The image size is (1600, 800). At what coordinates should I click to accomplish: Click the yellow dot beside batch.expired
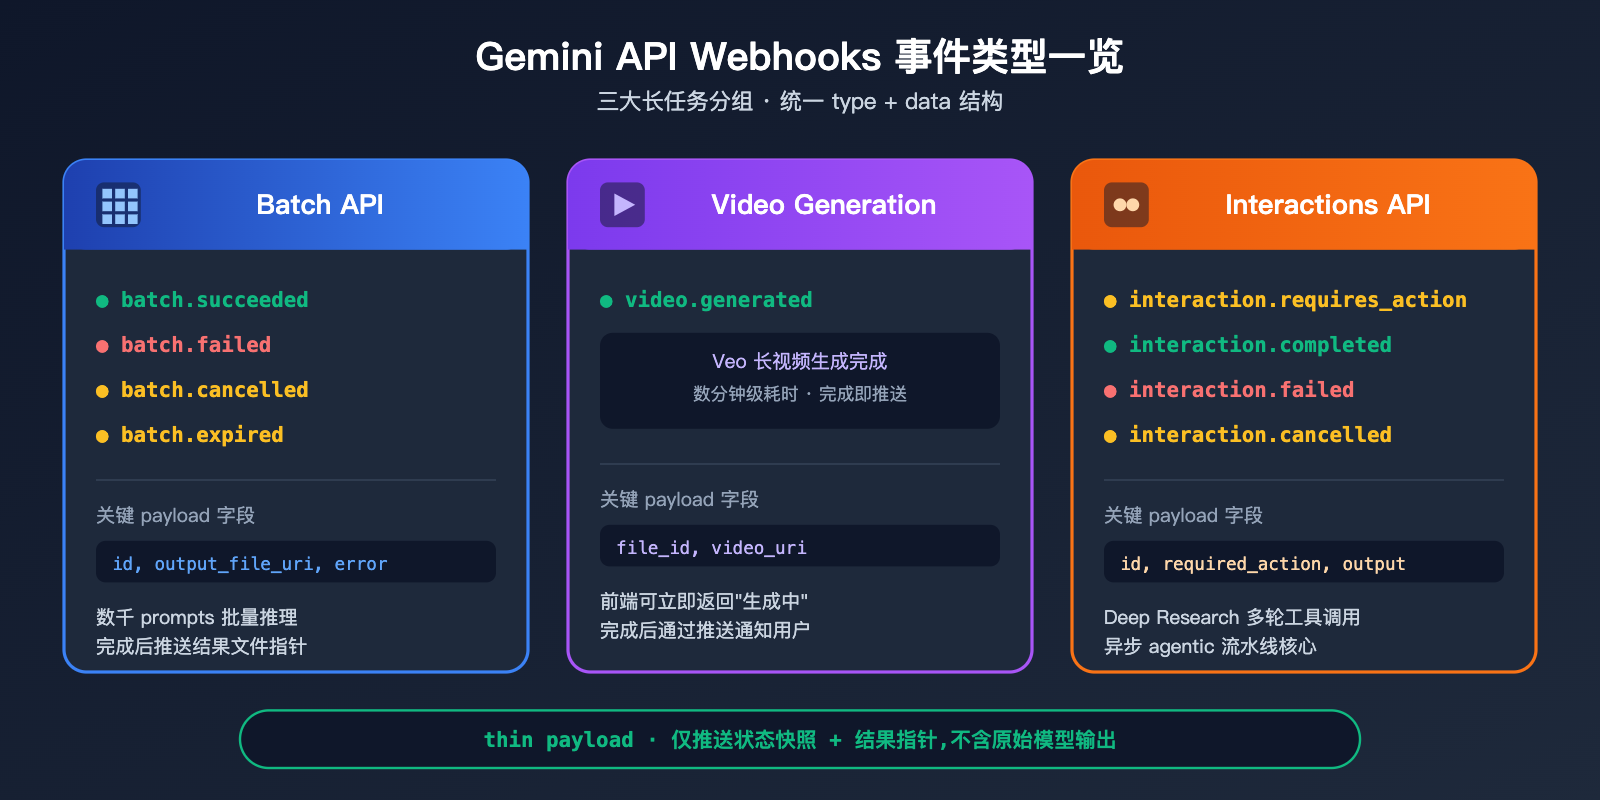pyautogui.click(x=102, y=436)
